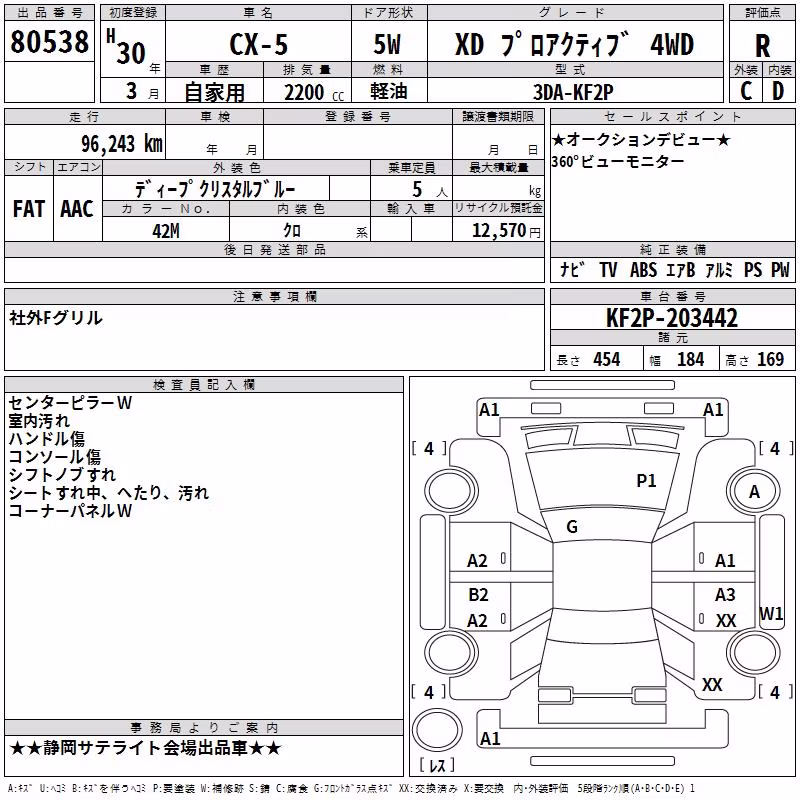Viewport: 800px width, 800px height.
Task: Click the B2 damage mark
Action: pos(478,594)
